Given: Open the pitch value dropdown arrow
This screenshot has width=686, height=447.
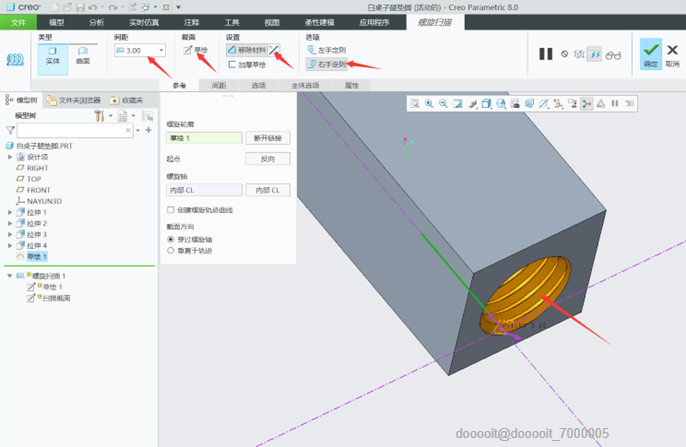Looking at the screenshot, I should click(161, 50).
